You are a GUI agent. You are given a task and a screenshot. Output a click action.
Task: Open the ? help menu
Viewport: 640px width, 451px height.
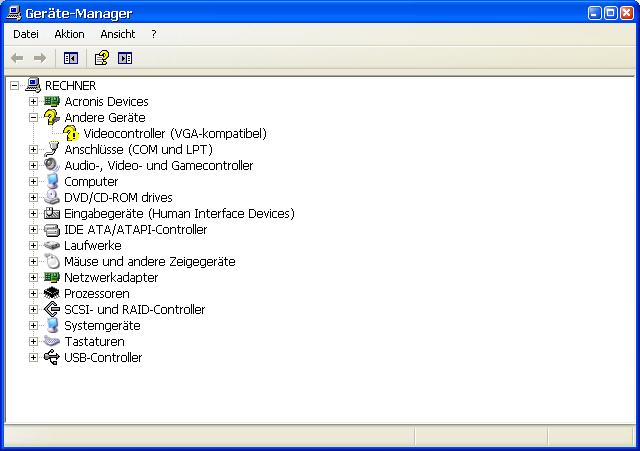coord(153,34)
